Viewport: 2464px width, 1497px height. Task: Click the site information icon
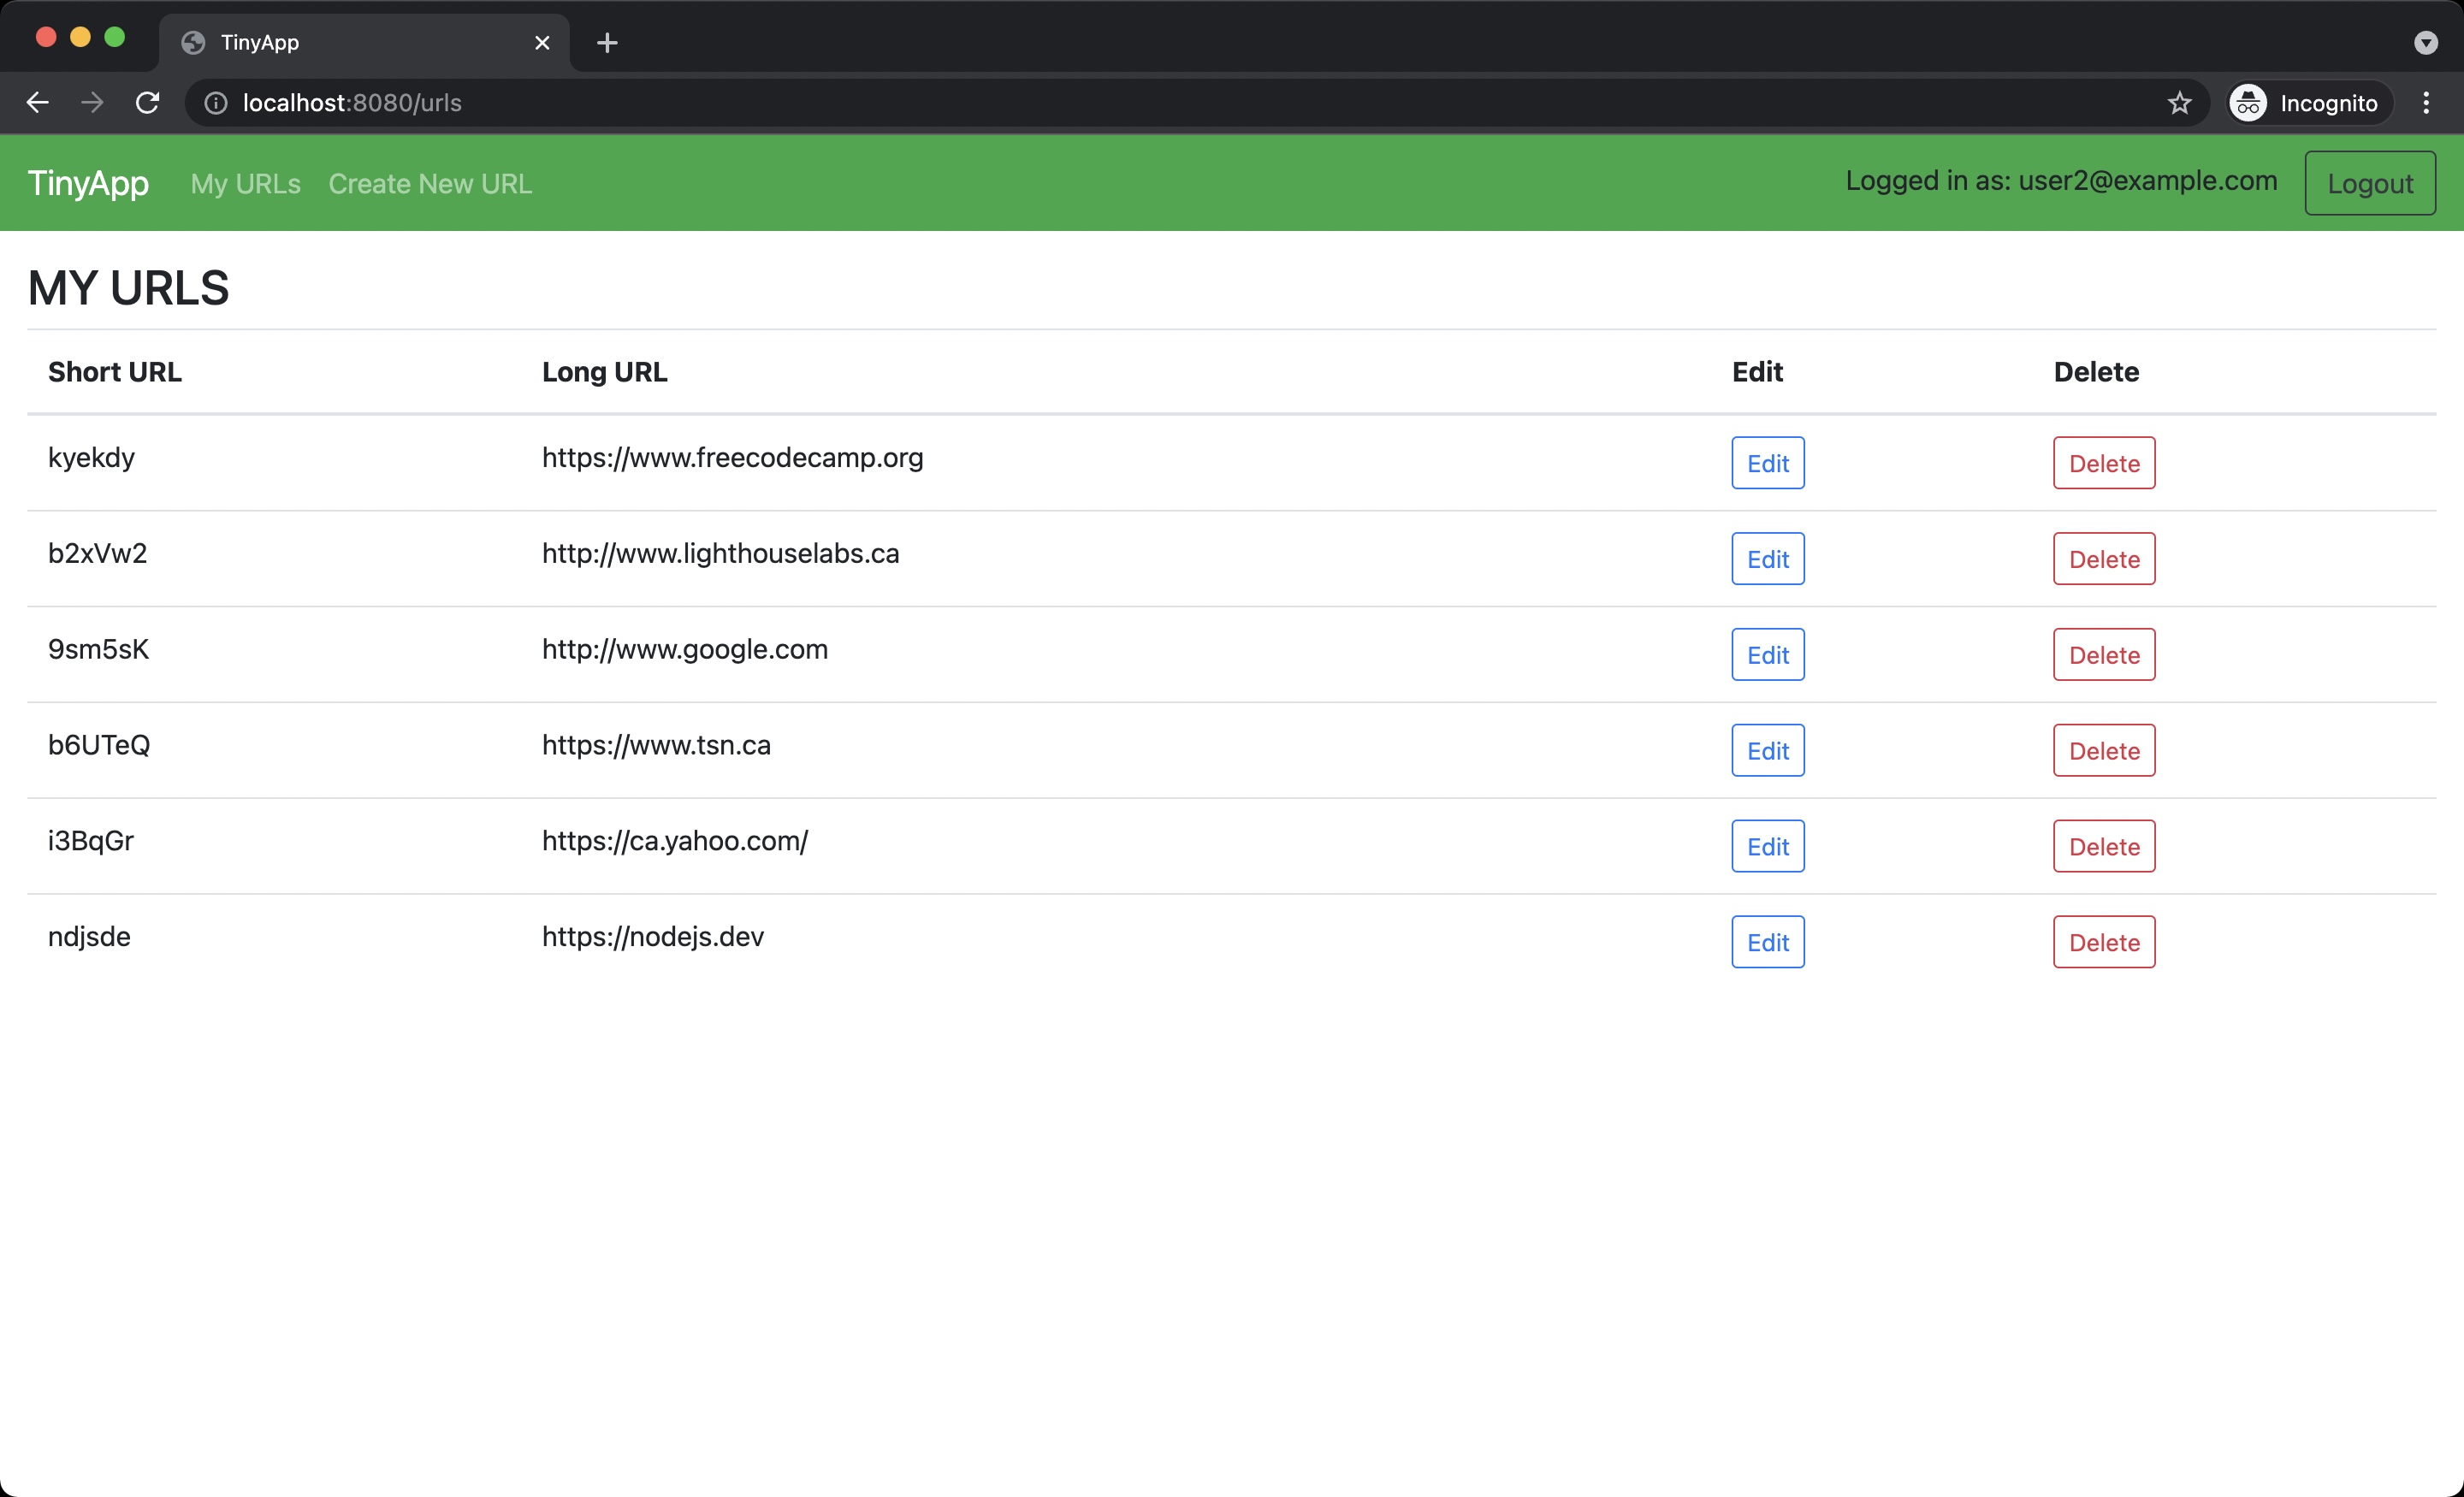[216, 103]
